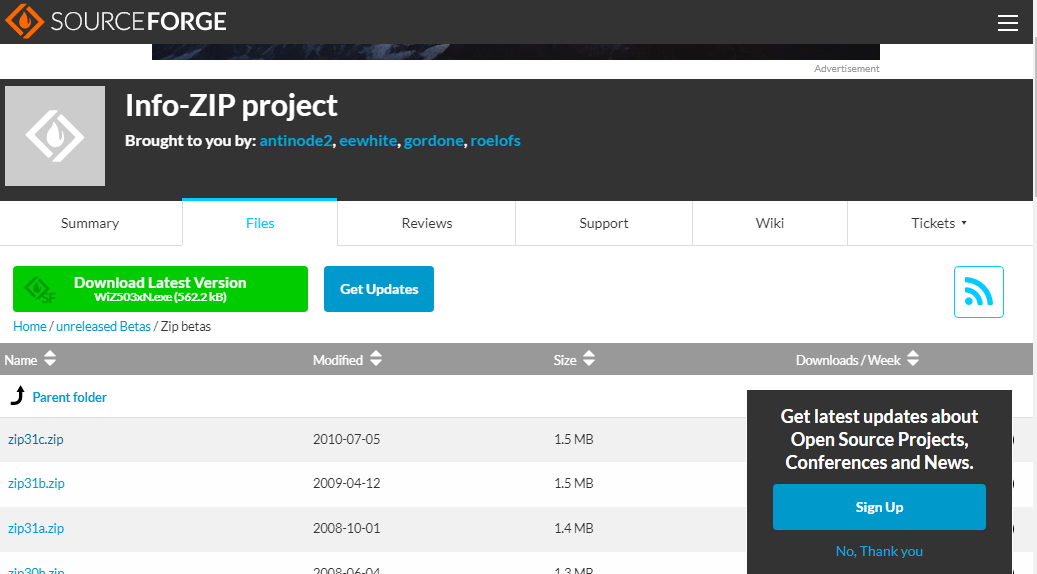This screenshot has height=574, width=1037.
Task: Click the 1.4 MB size of zip31a.zip
Action: pyautogui.click(x=573, y=528)
